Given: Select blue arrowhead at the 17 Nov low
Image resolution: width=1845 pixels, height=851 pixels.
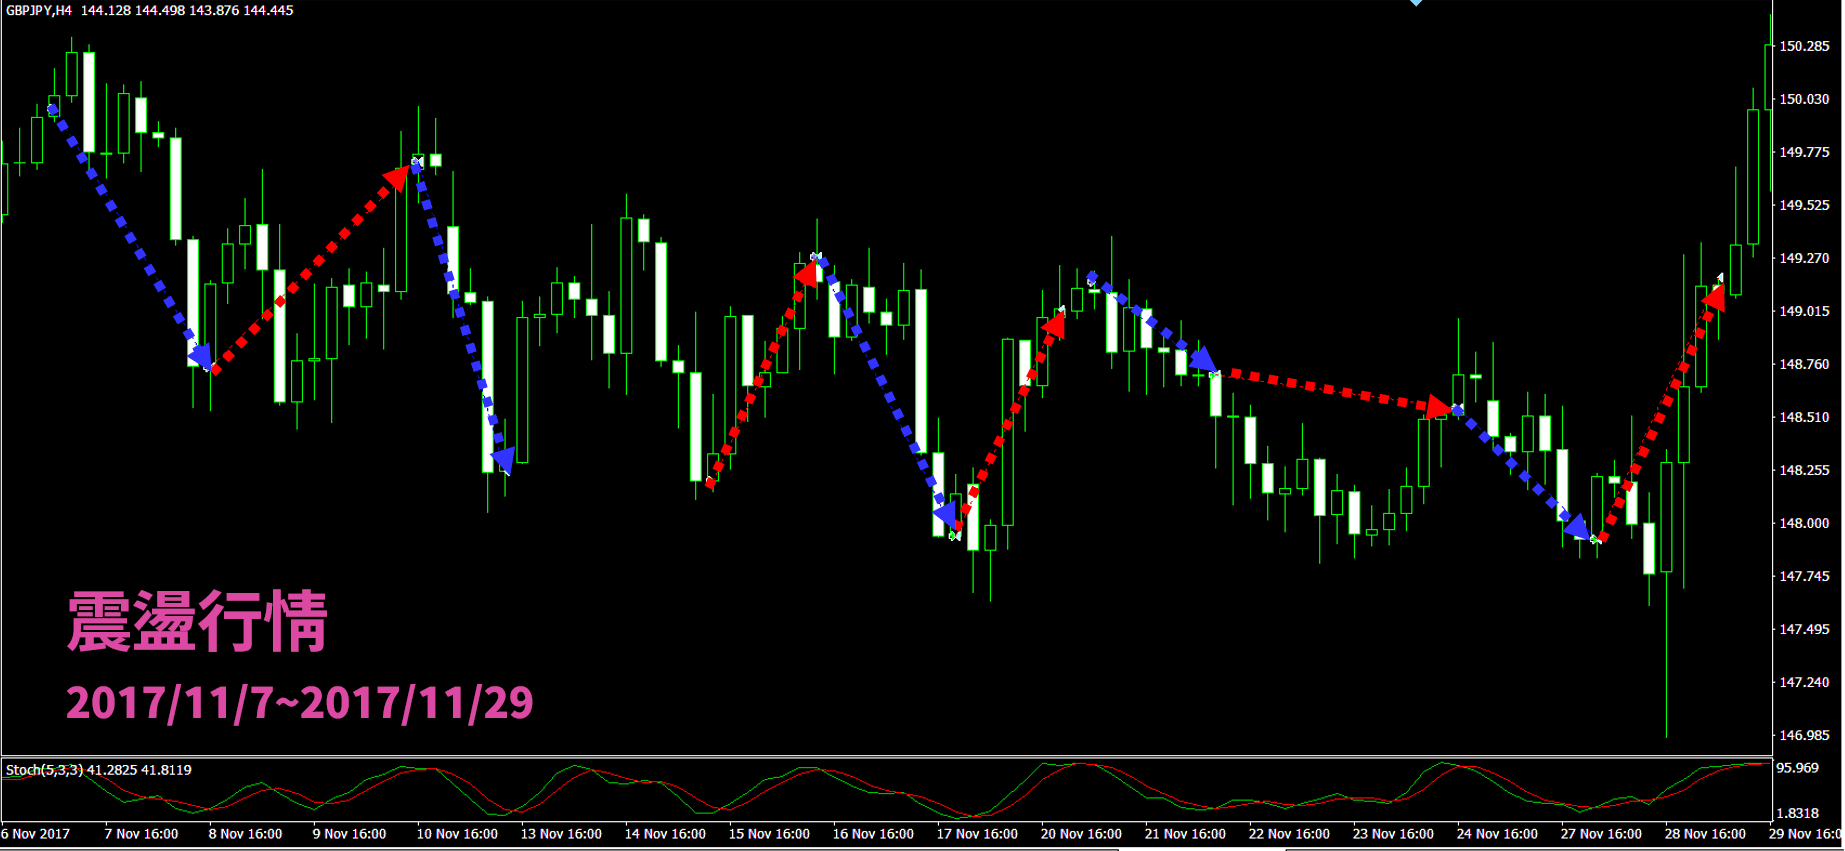Looking at the screenshot, I should pos(946,515).
